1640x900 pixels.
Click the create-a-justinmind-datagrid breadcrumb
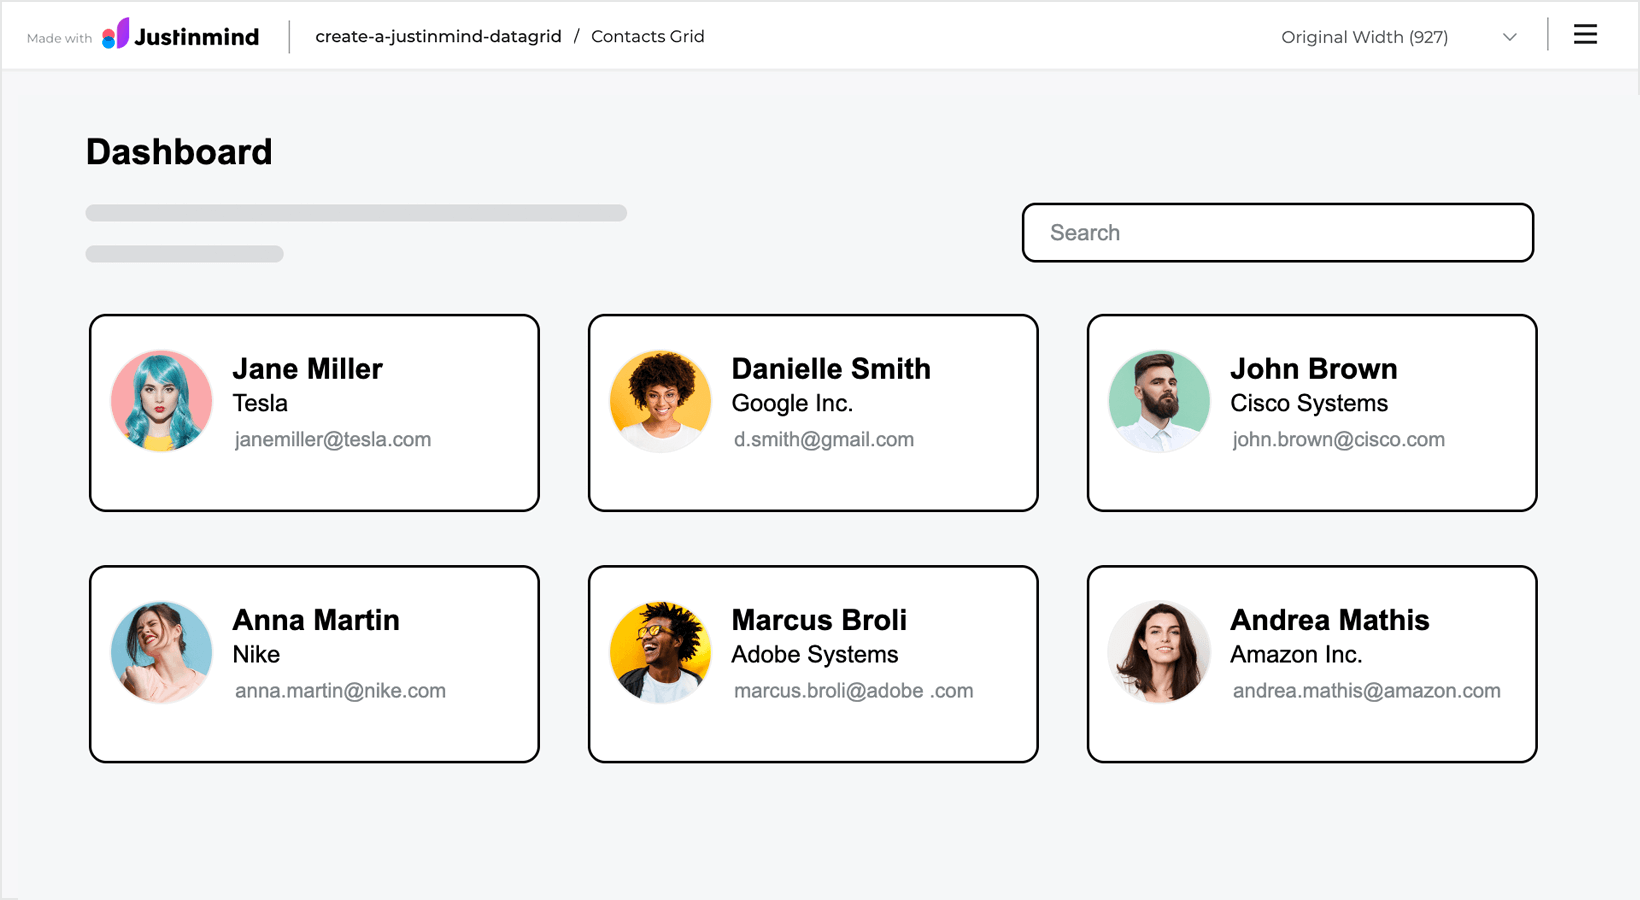(x=438, y=36)
